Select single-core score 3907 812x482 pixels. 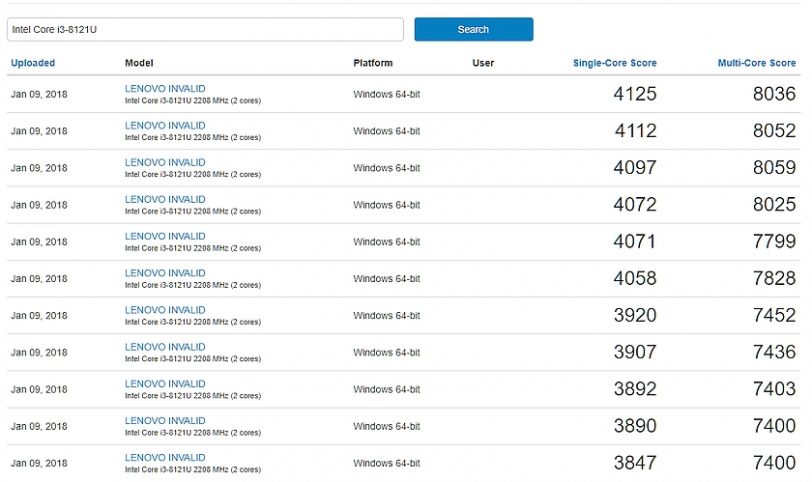click(x=635, y=352)
